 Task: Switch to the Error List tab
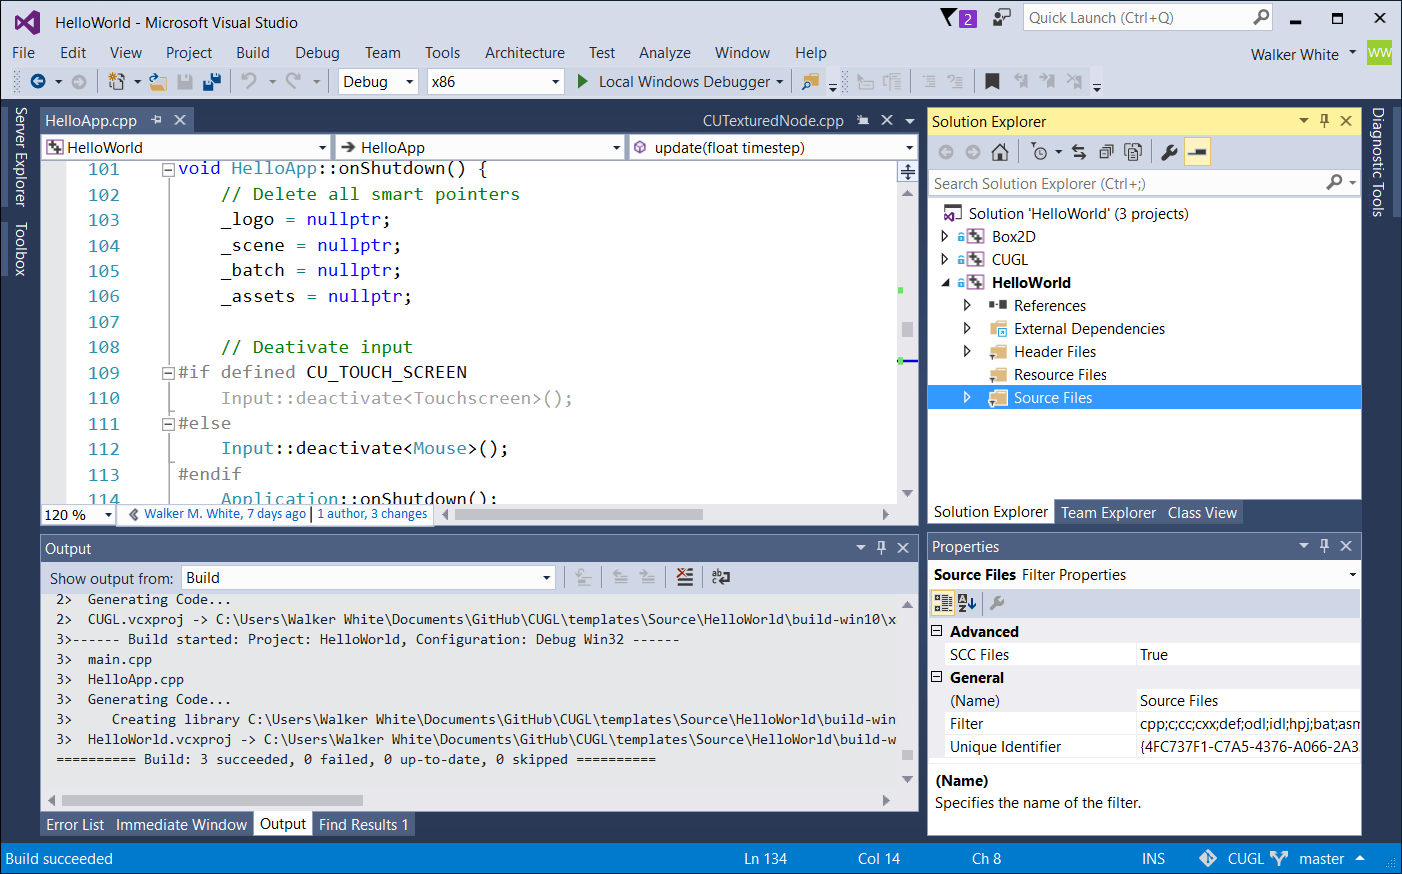(x=75, y=825)
